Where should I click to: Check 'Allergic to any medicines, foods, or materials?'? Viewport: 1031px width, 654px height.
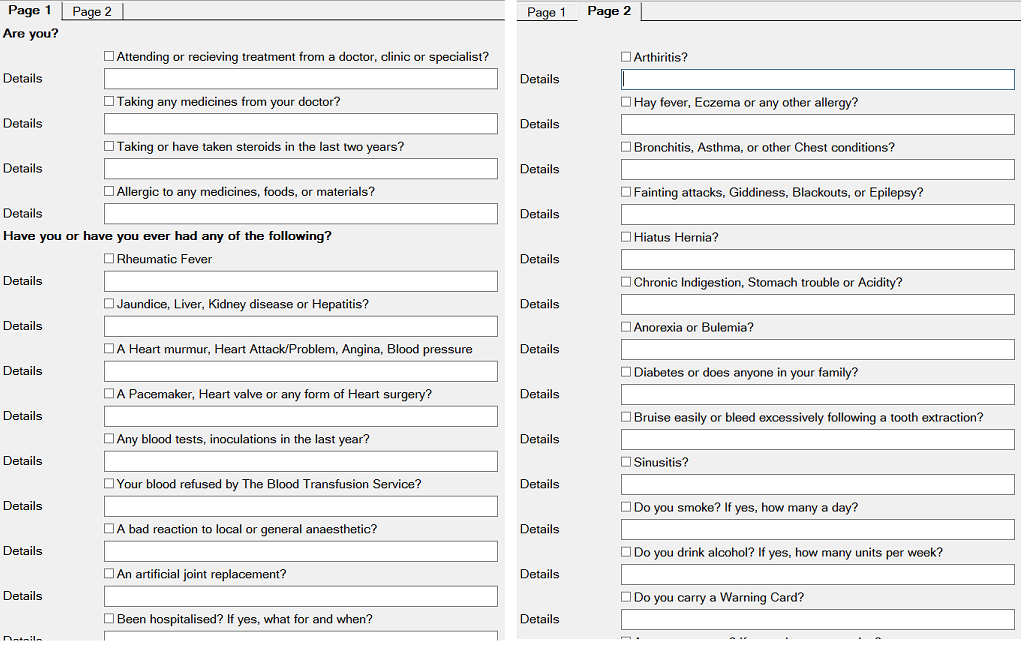(109, 191)
